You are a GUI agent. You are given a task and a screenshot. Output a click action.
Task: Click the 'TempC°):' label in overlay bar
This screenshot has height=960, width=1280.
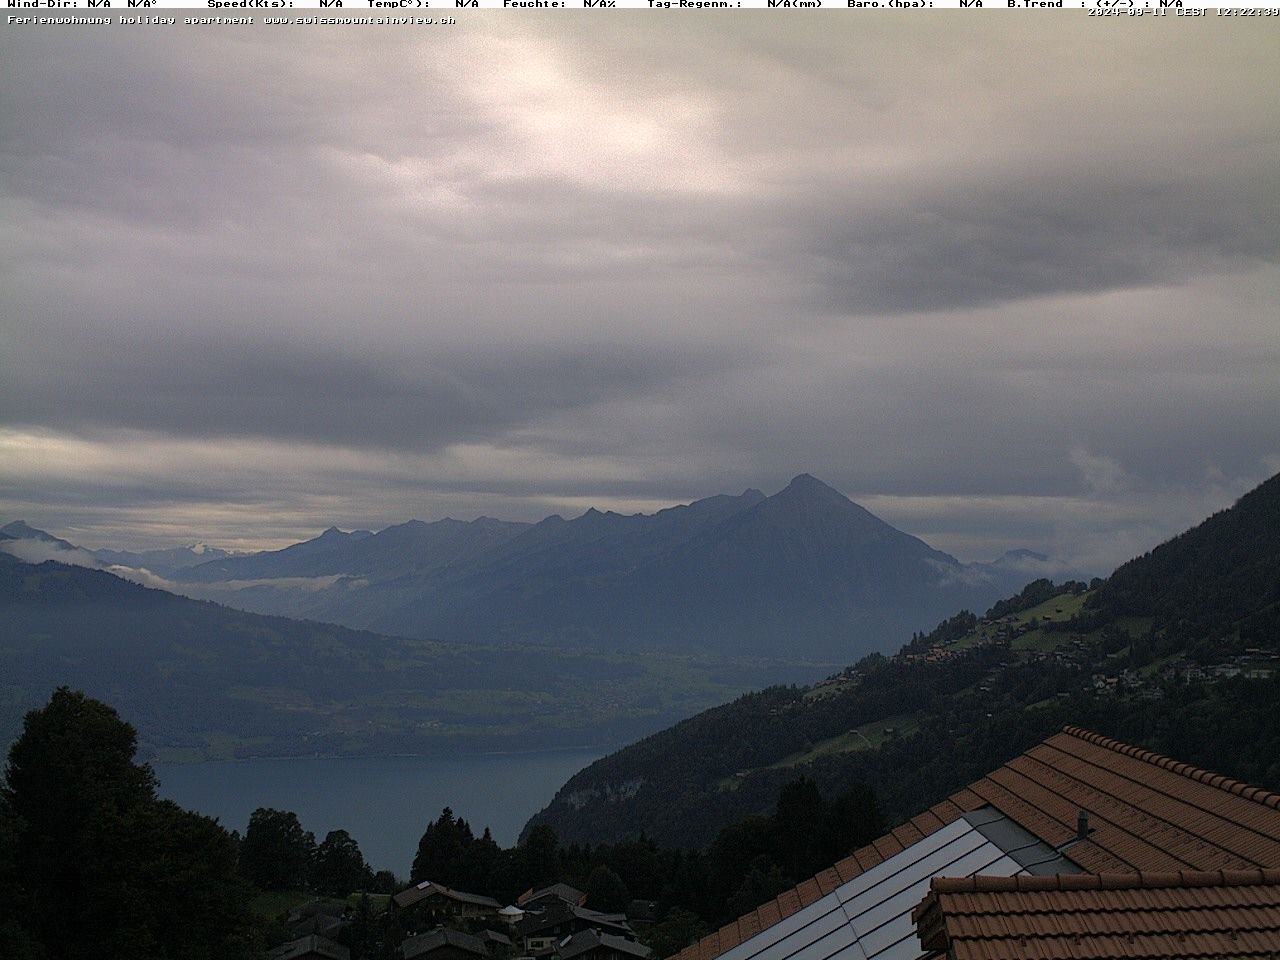398,4
